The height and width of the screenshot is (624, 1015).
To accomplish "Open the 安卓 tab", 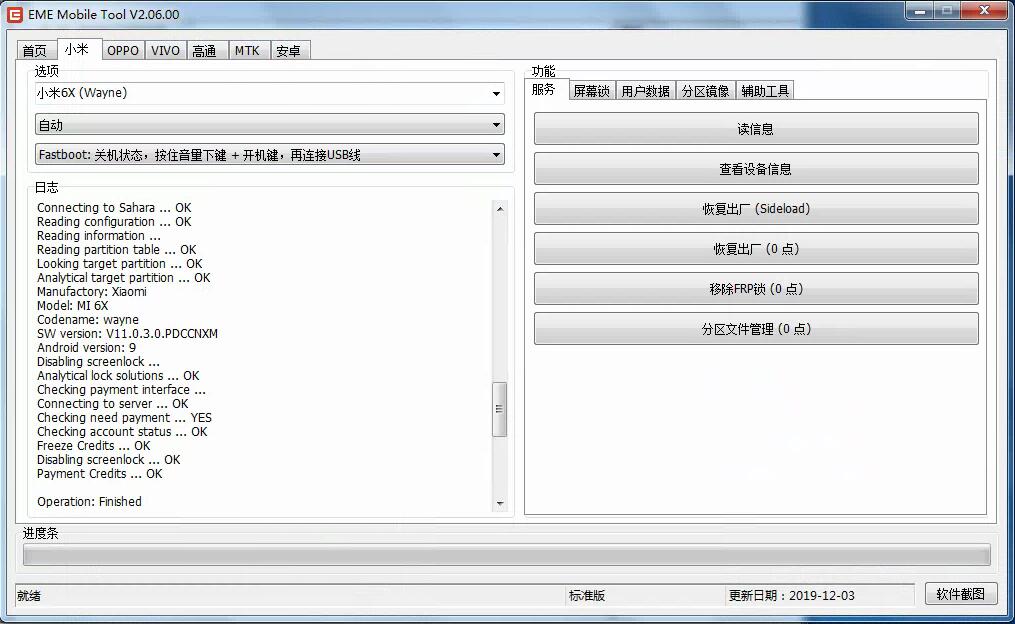I will (289, 50).
